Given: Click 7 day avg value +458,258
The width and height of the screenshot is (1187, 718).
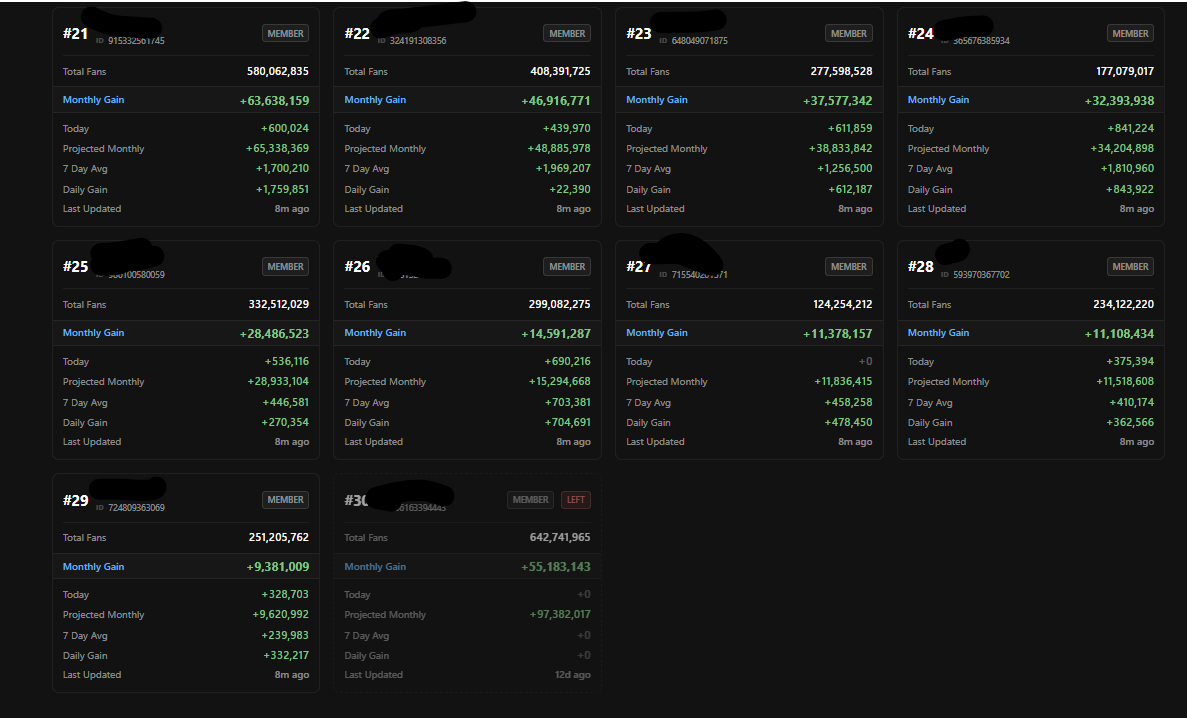Looking at the screenshot, I should coord(848,402).
